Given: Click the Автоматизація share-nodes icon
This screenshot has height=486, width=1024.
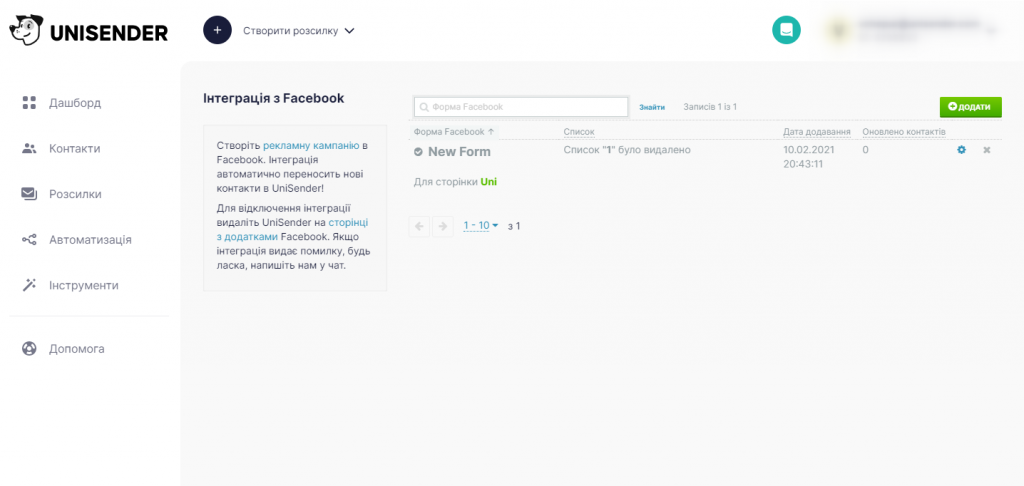Looking at the screenshot, I should point(29,240).
